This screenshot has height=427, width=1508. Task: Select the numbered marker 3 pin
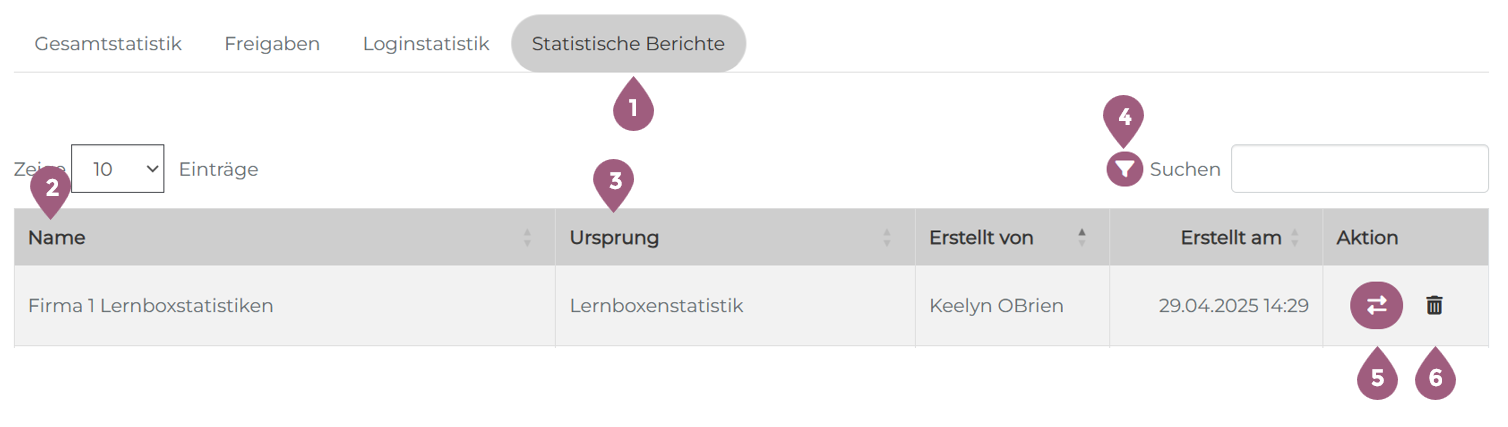point(614,182)
